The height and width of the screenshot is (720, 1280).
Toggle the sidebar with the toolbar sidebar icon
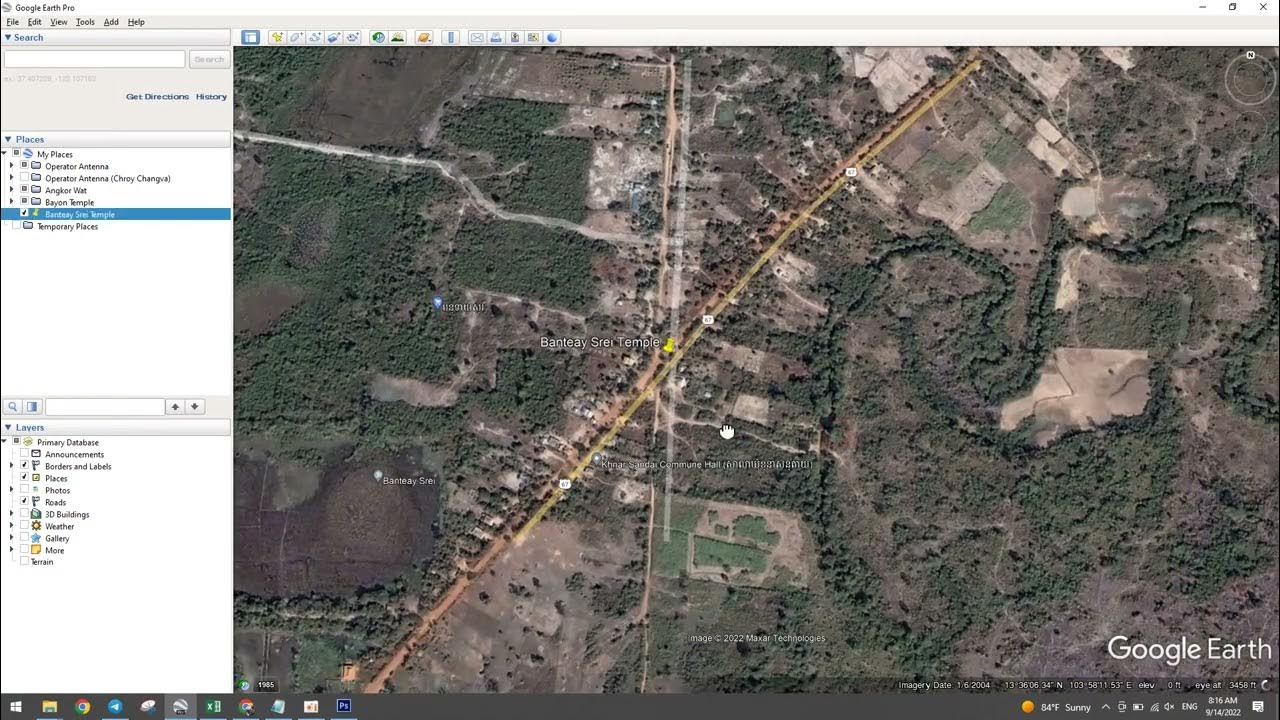tap(250, 37)
